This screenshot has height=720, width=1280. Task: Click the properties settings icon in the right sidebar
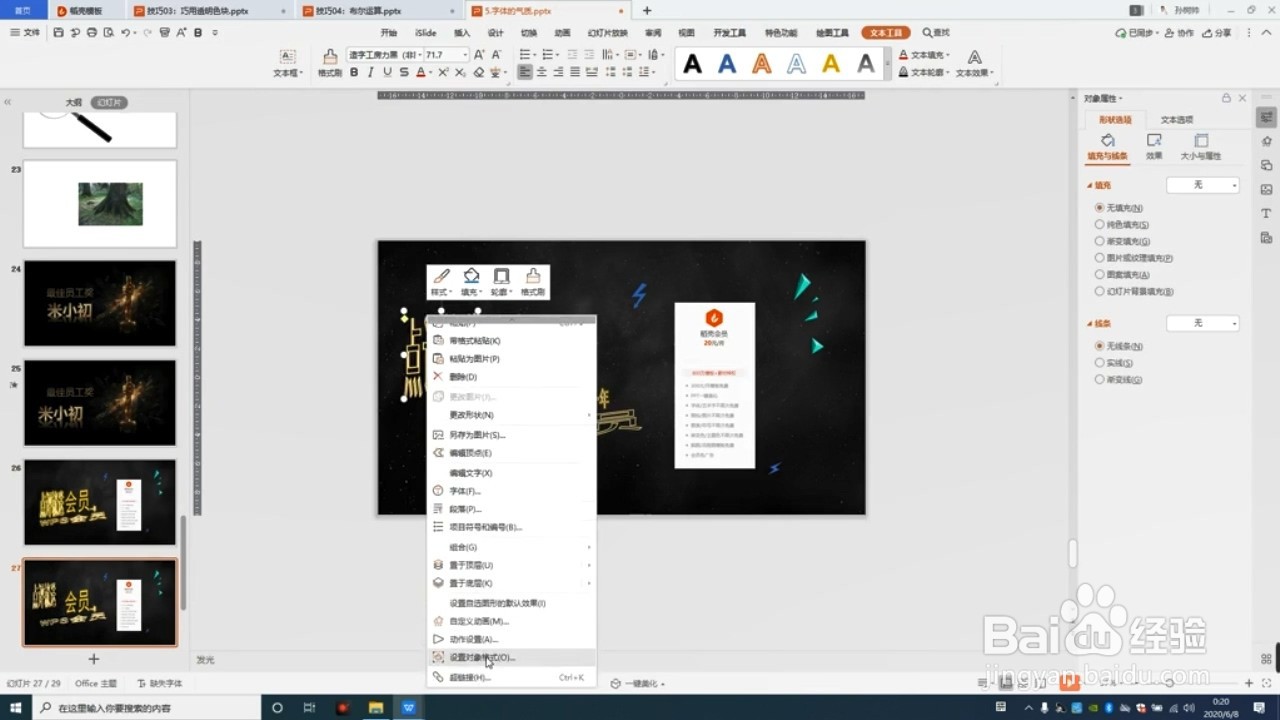(1267, 117)
